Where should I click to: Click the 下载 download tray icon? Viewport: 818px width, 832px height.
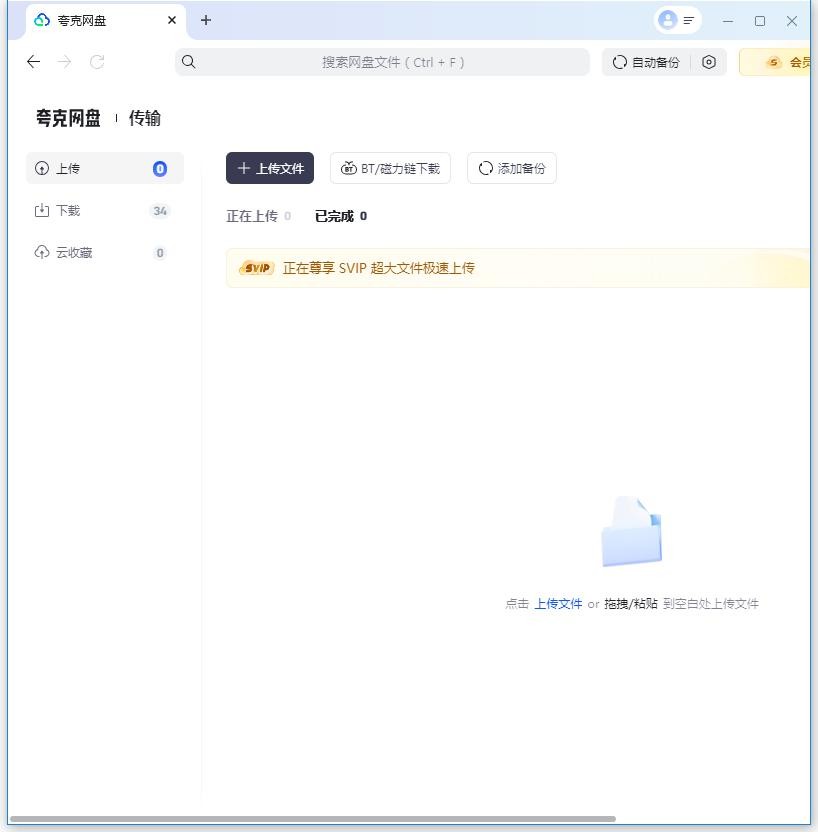click(42, 211)
